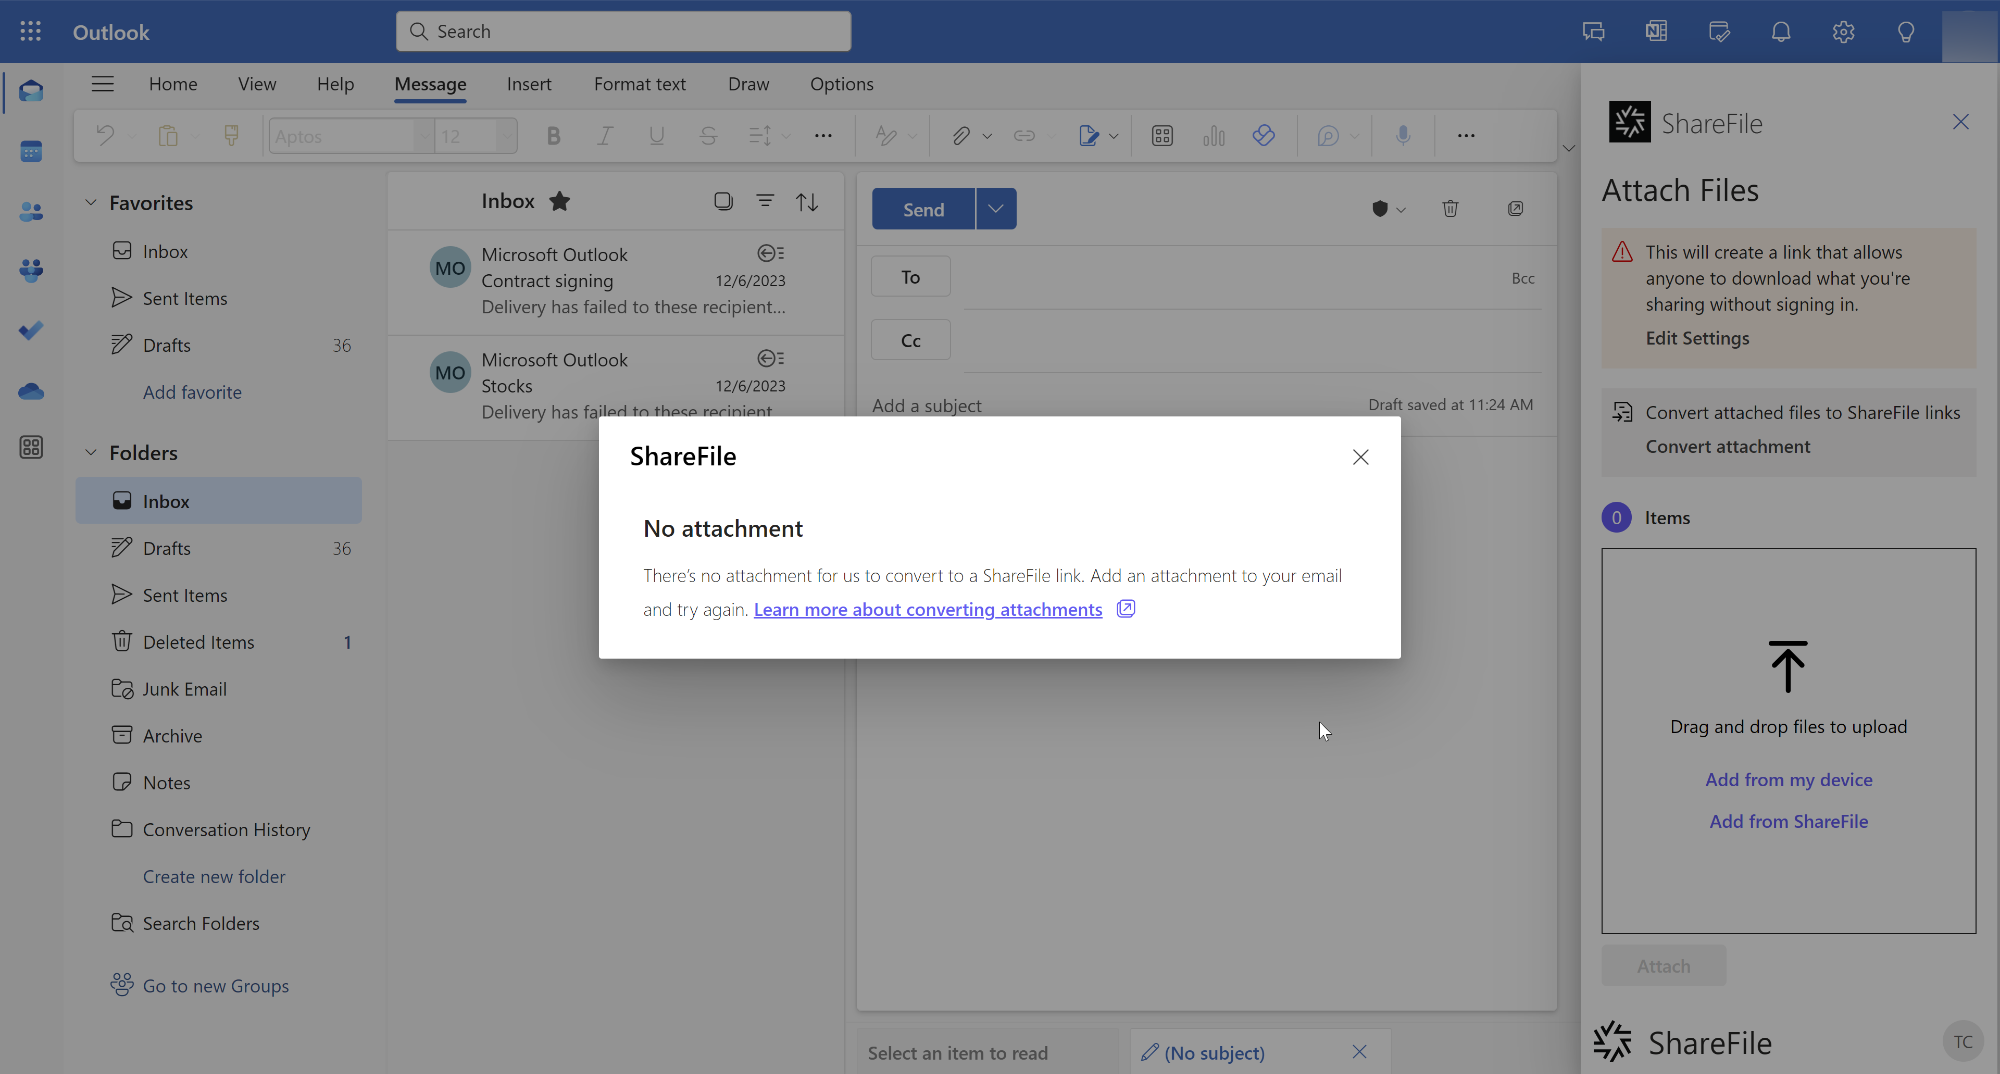The height and width of the screenshot is (1074, 2000).
Task: Switch to the Help tab
Action: pos(335,84)
